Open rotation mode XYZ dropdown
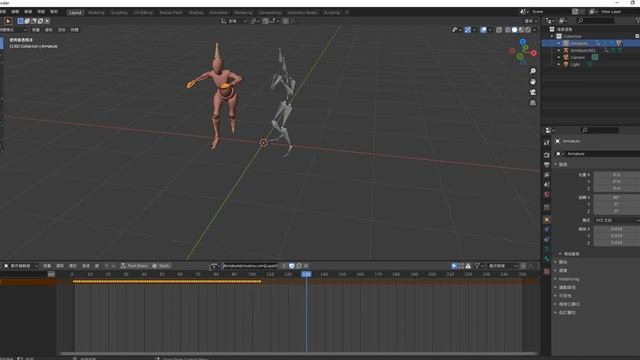Viewport: 640px width, 360px height. coord(616,220)
